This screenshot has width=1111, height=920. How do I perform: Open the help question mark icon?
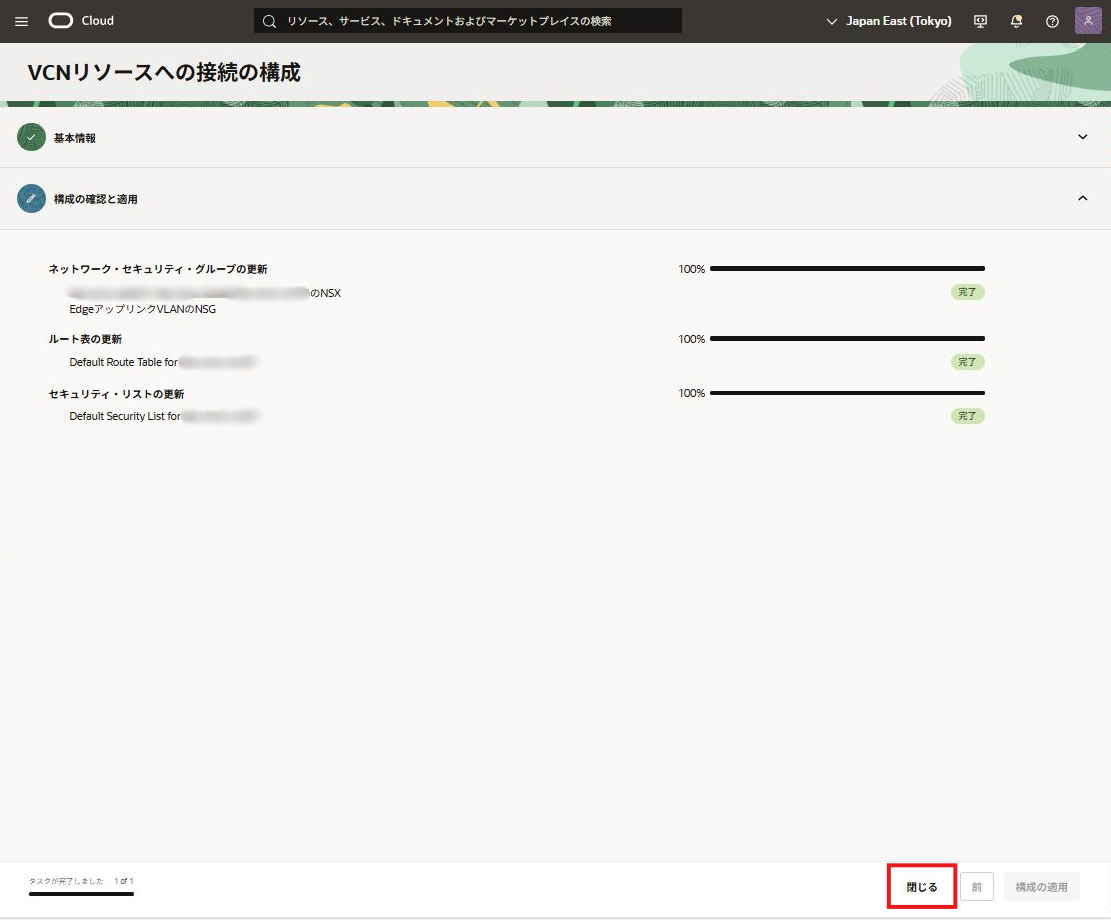point(1052,21)
